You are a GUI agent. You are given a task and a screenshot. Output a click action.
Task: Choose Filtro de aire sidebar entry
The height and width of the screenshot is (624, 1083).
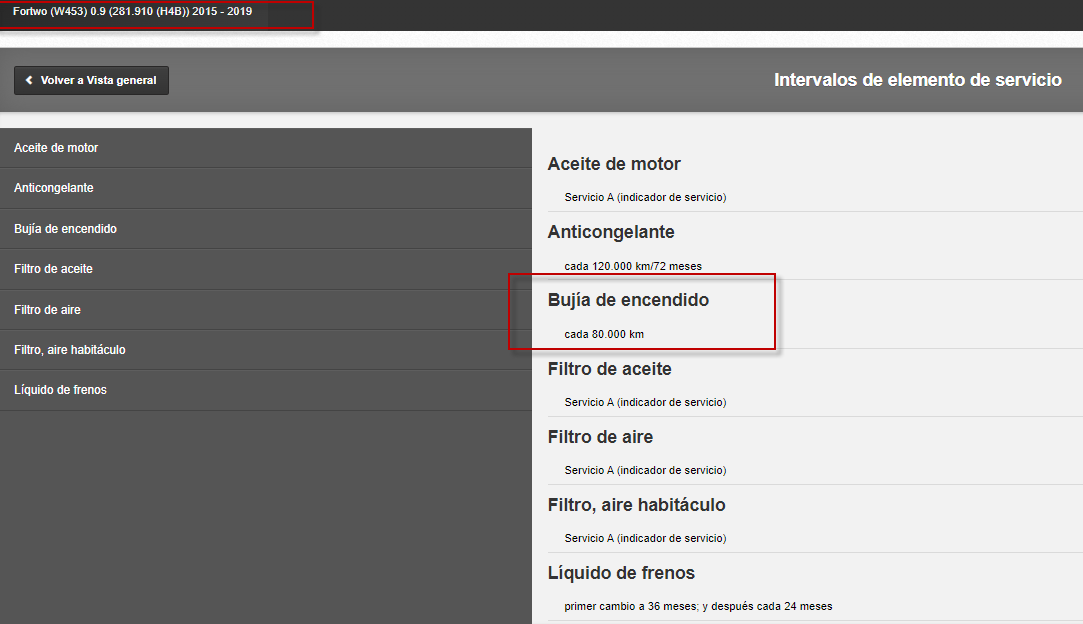266,310
